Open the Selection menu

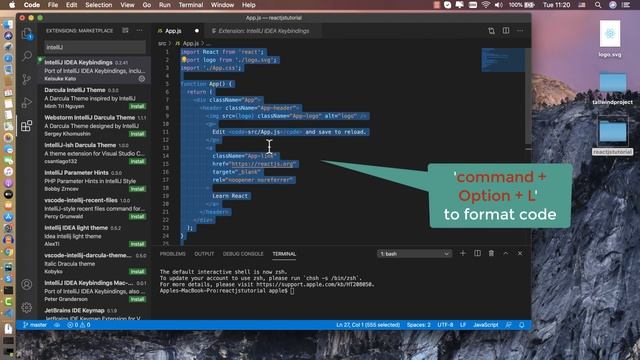click(98, 5)
